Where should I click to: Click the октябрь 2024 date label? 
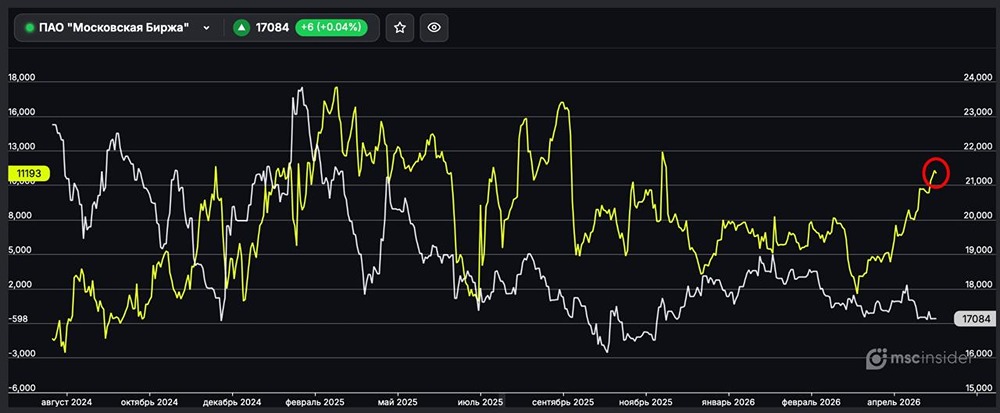(x=149, y=403)
